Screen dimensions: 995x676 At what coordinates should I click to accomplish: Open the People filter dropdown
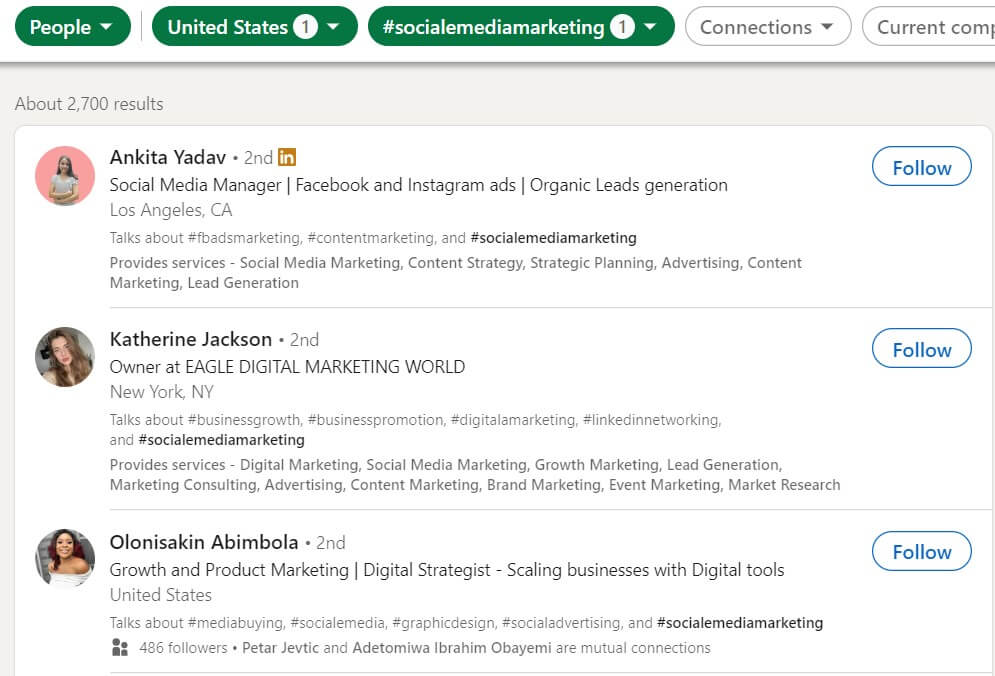(72, 27)
